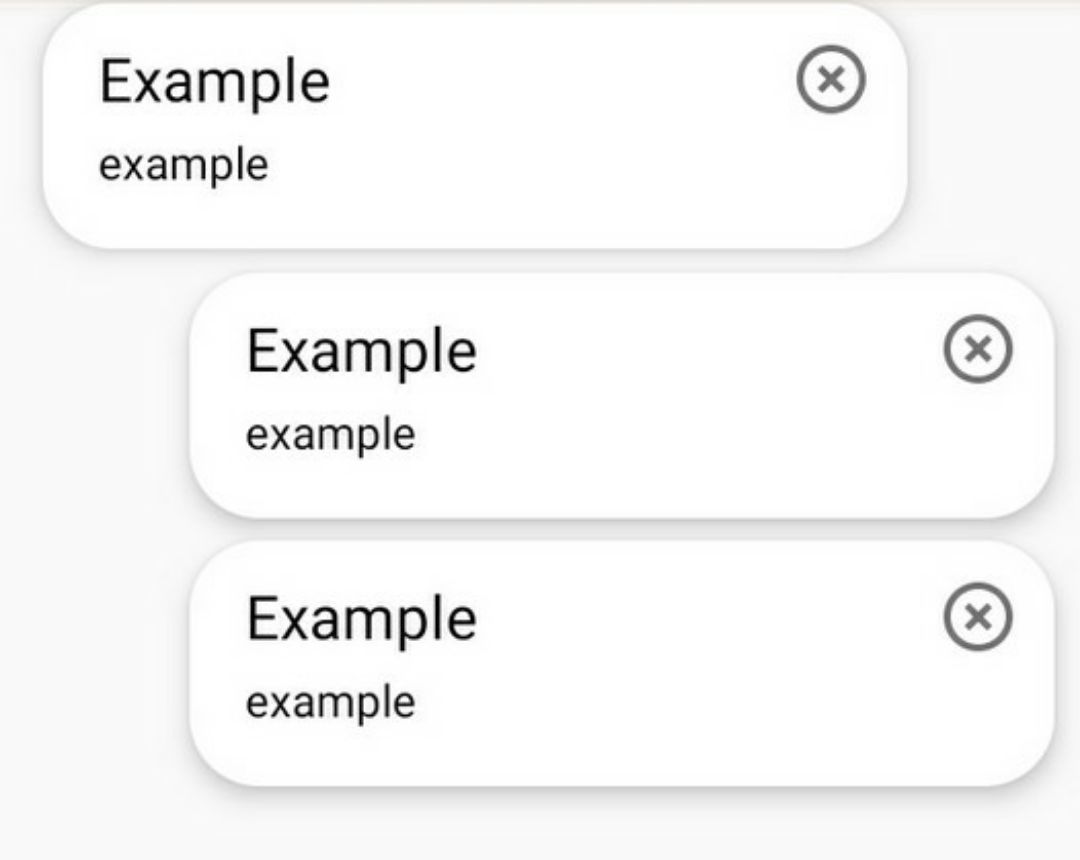Open the bottom card's "Example" title text
1080x860 pixels.
pos(362,620)
